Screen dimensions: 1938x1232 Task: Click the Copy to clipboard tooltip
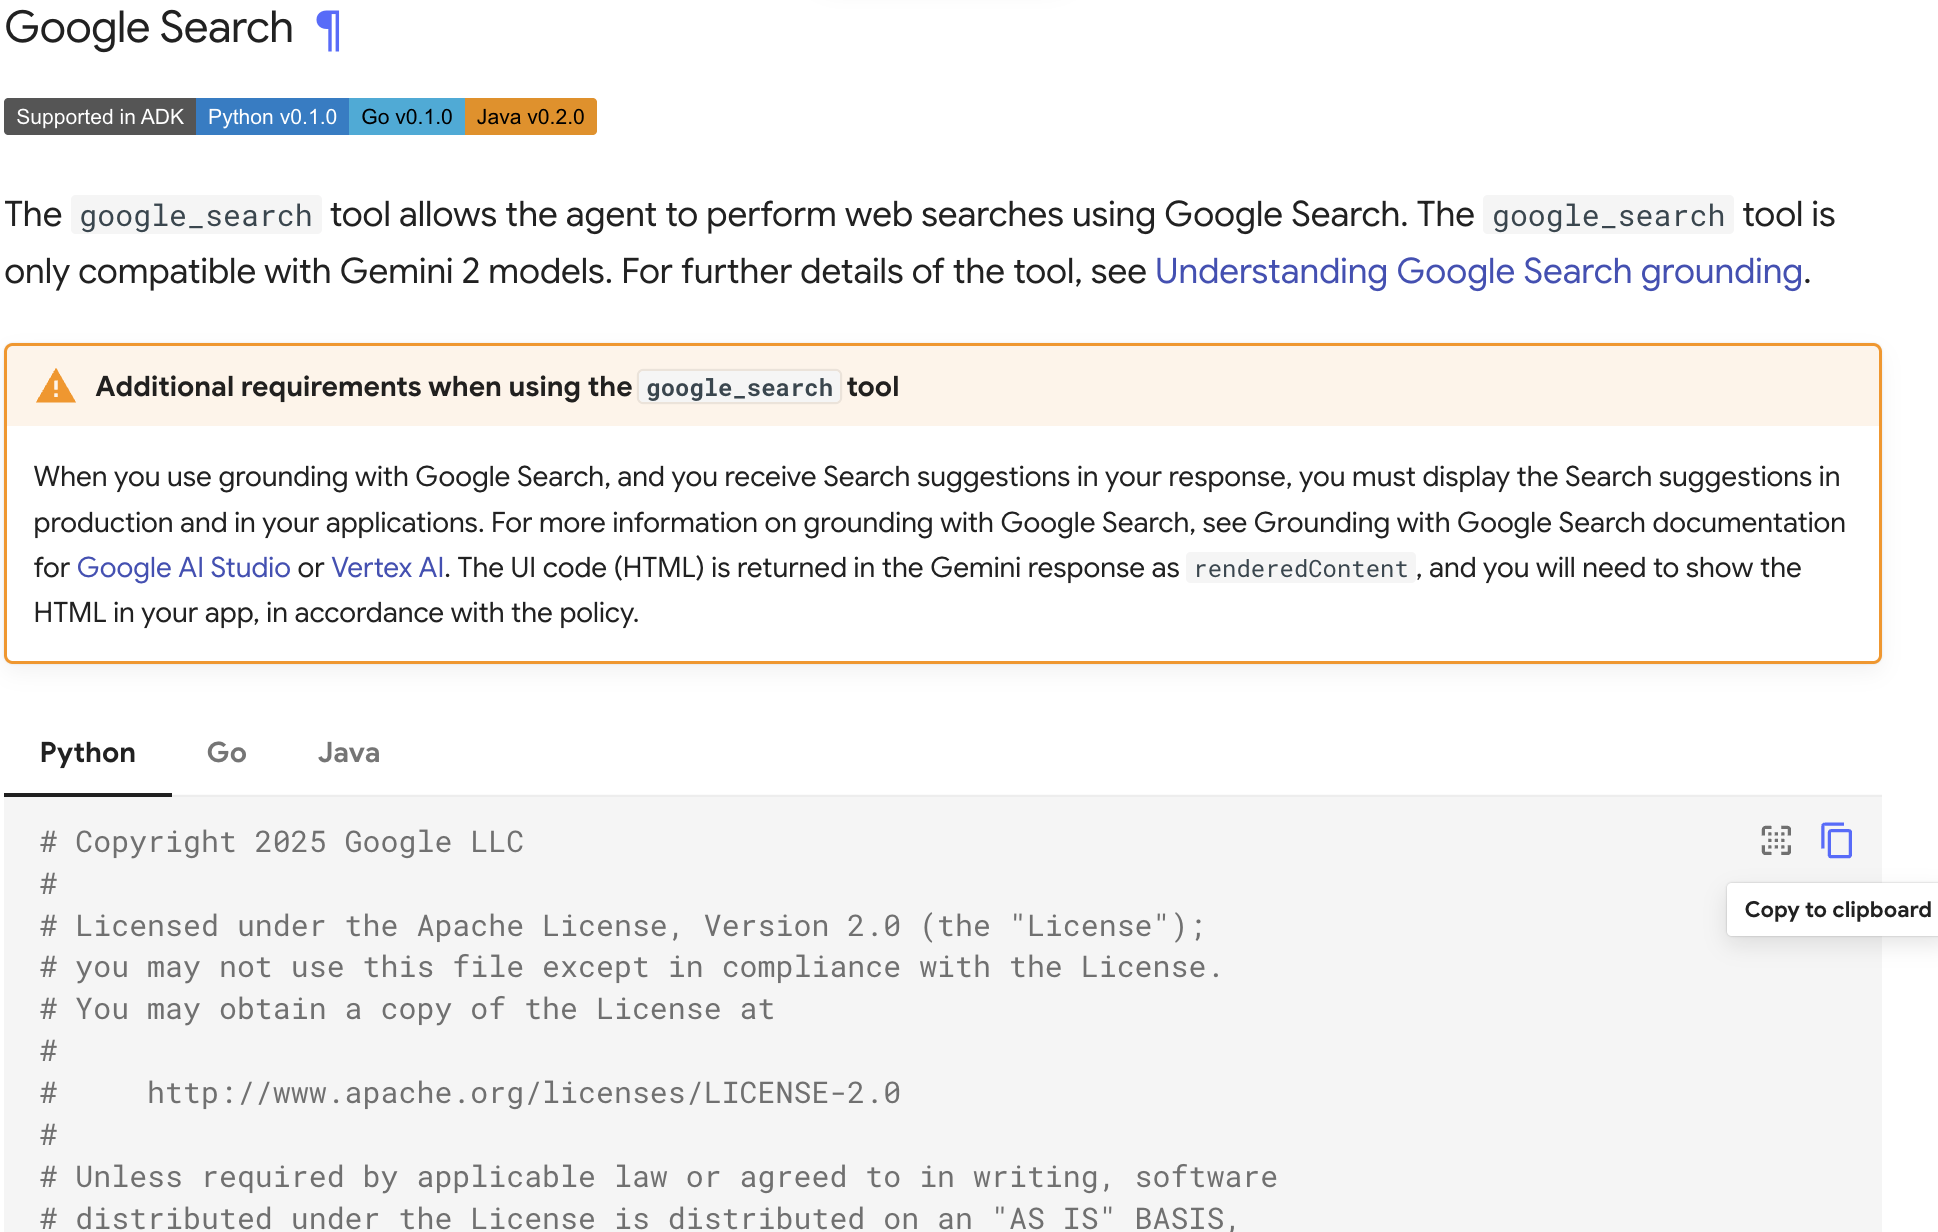[x=1836, y=910]
